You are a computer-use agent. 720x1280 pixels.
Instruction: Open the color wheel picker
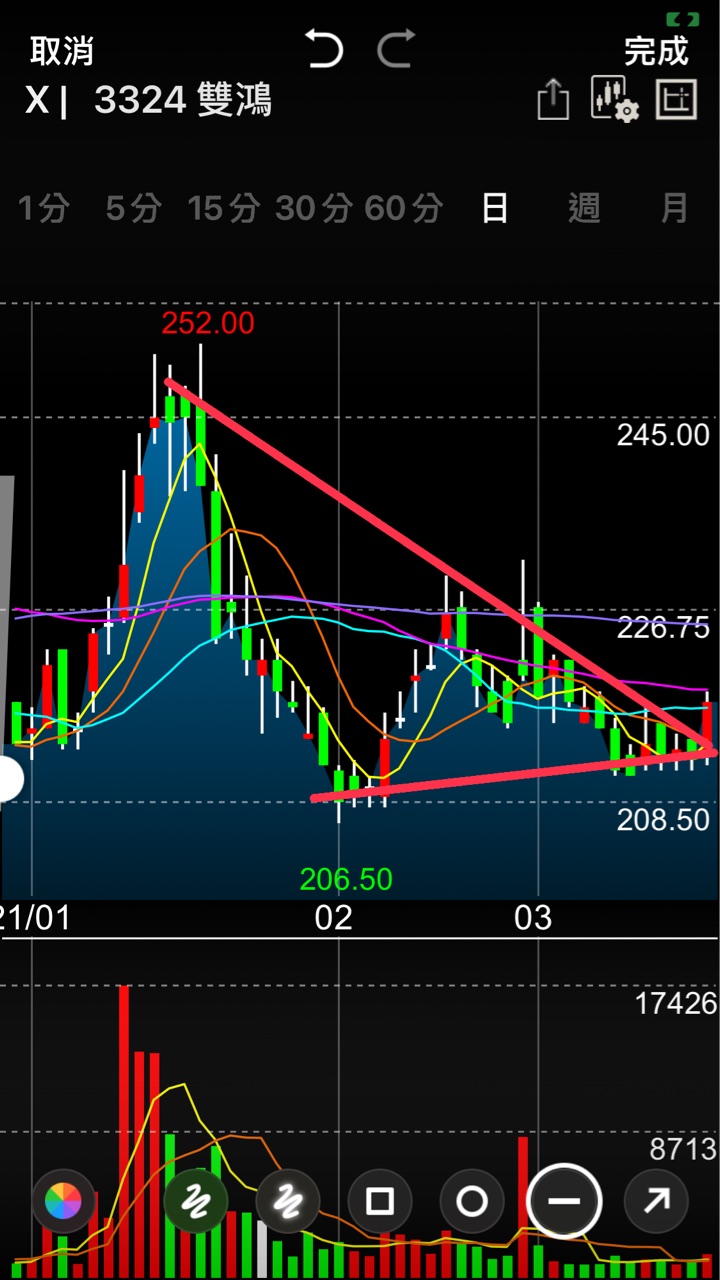(x=63, y=1200)
